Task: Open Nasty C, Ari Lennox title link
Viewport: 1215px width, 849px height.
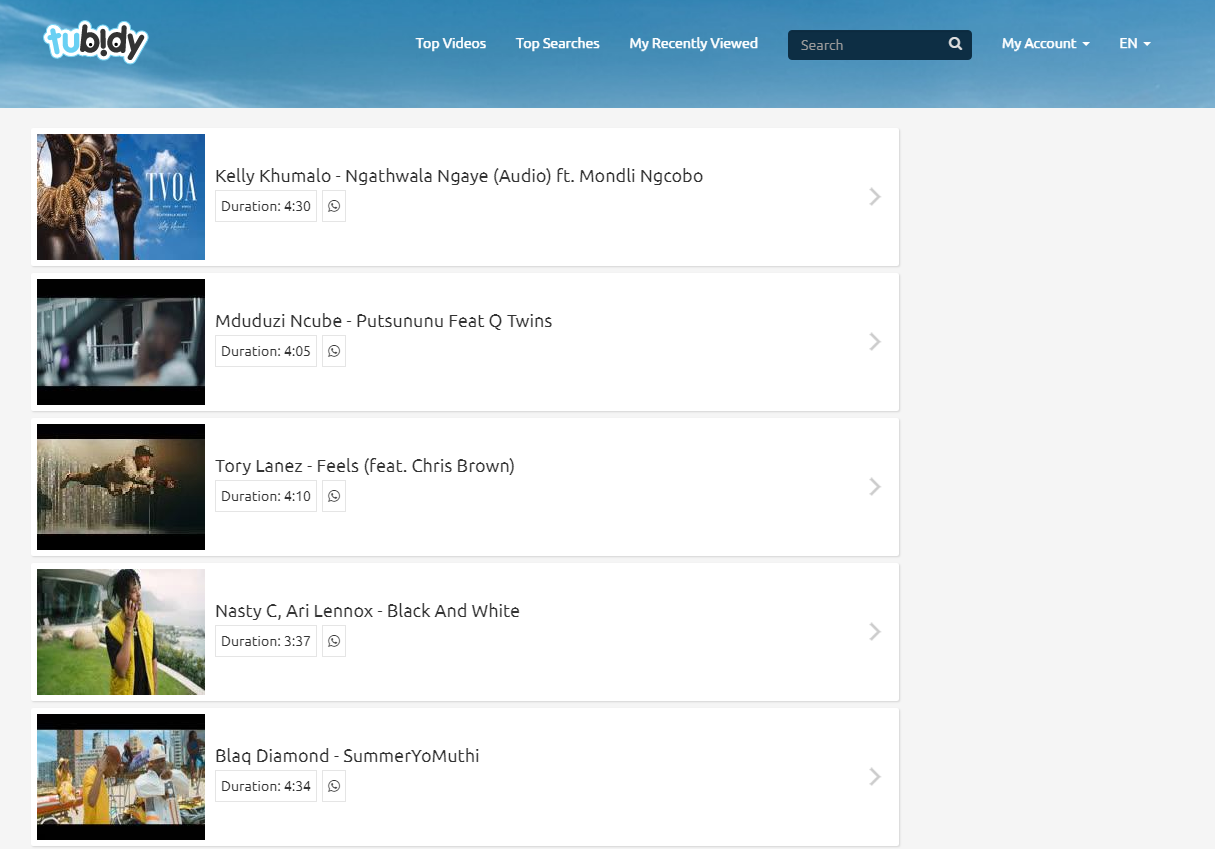Action: point(367,611)
